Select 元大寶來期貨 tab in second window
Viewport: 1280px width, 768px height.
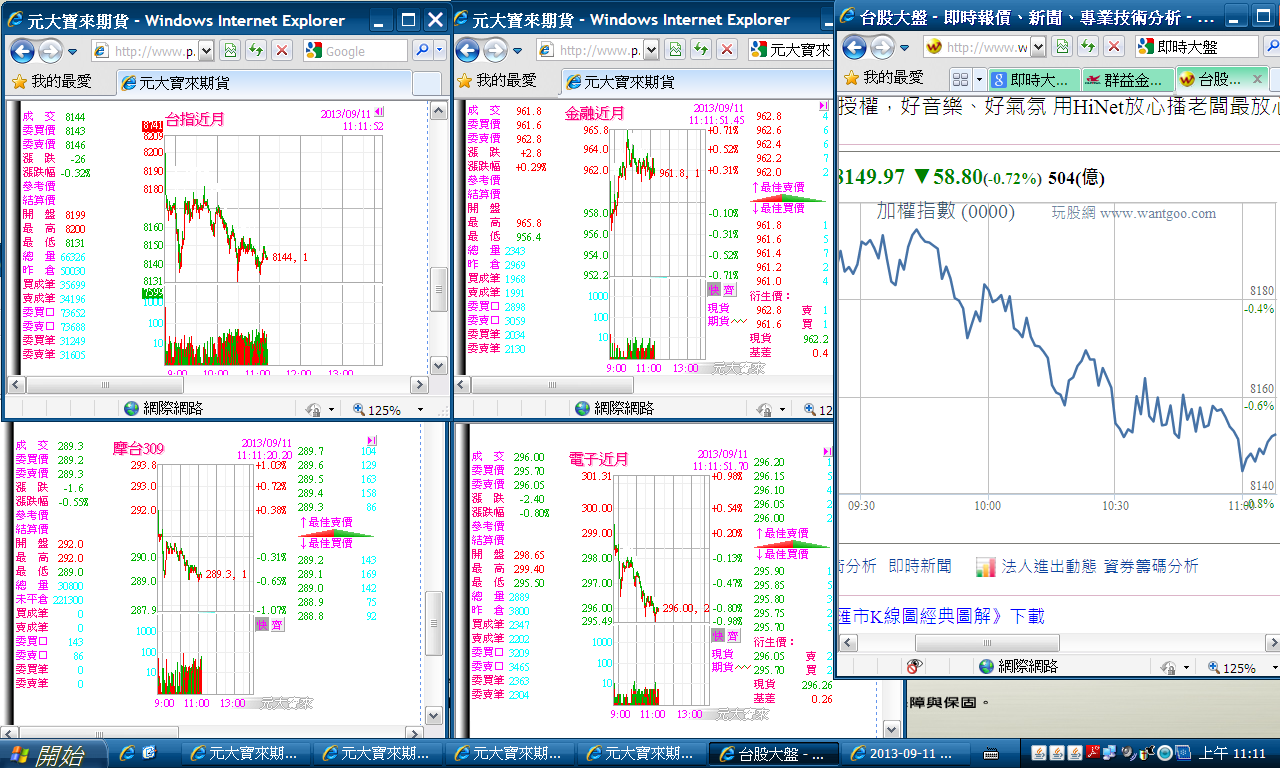click(697, 83)
